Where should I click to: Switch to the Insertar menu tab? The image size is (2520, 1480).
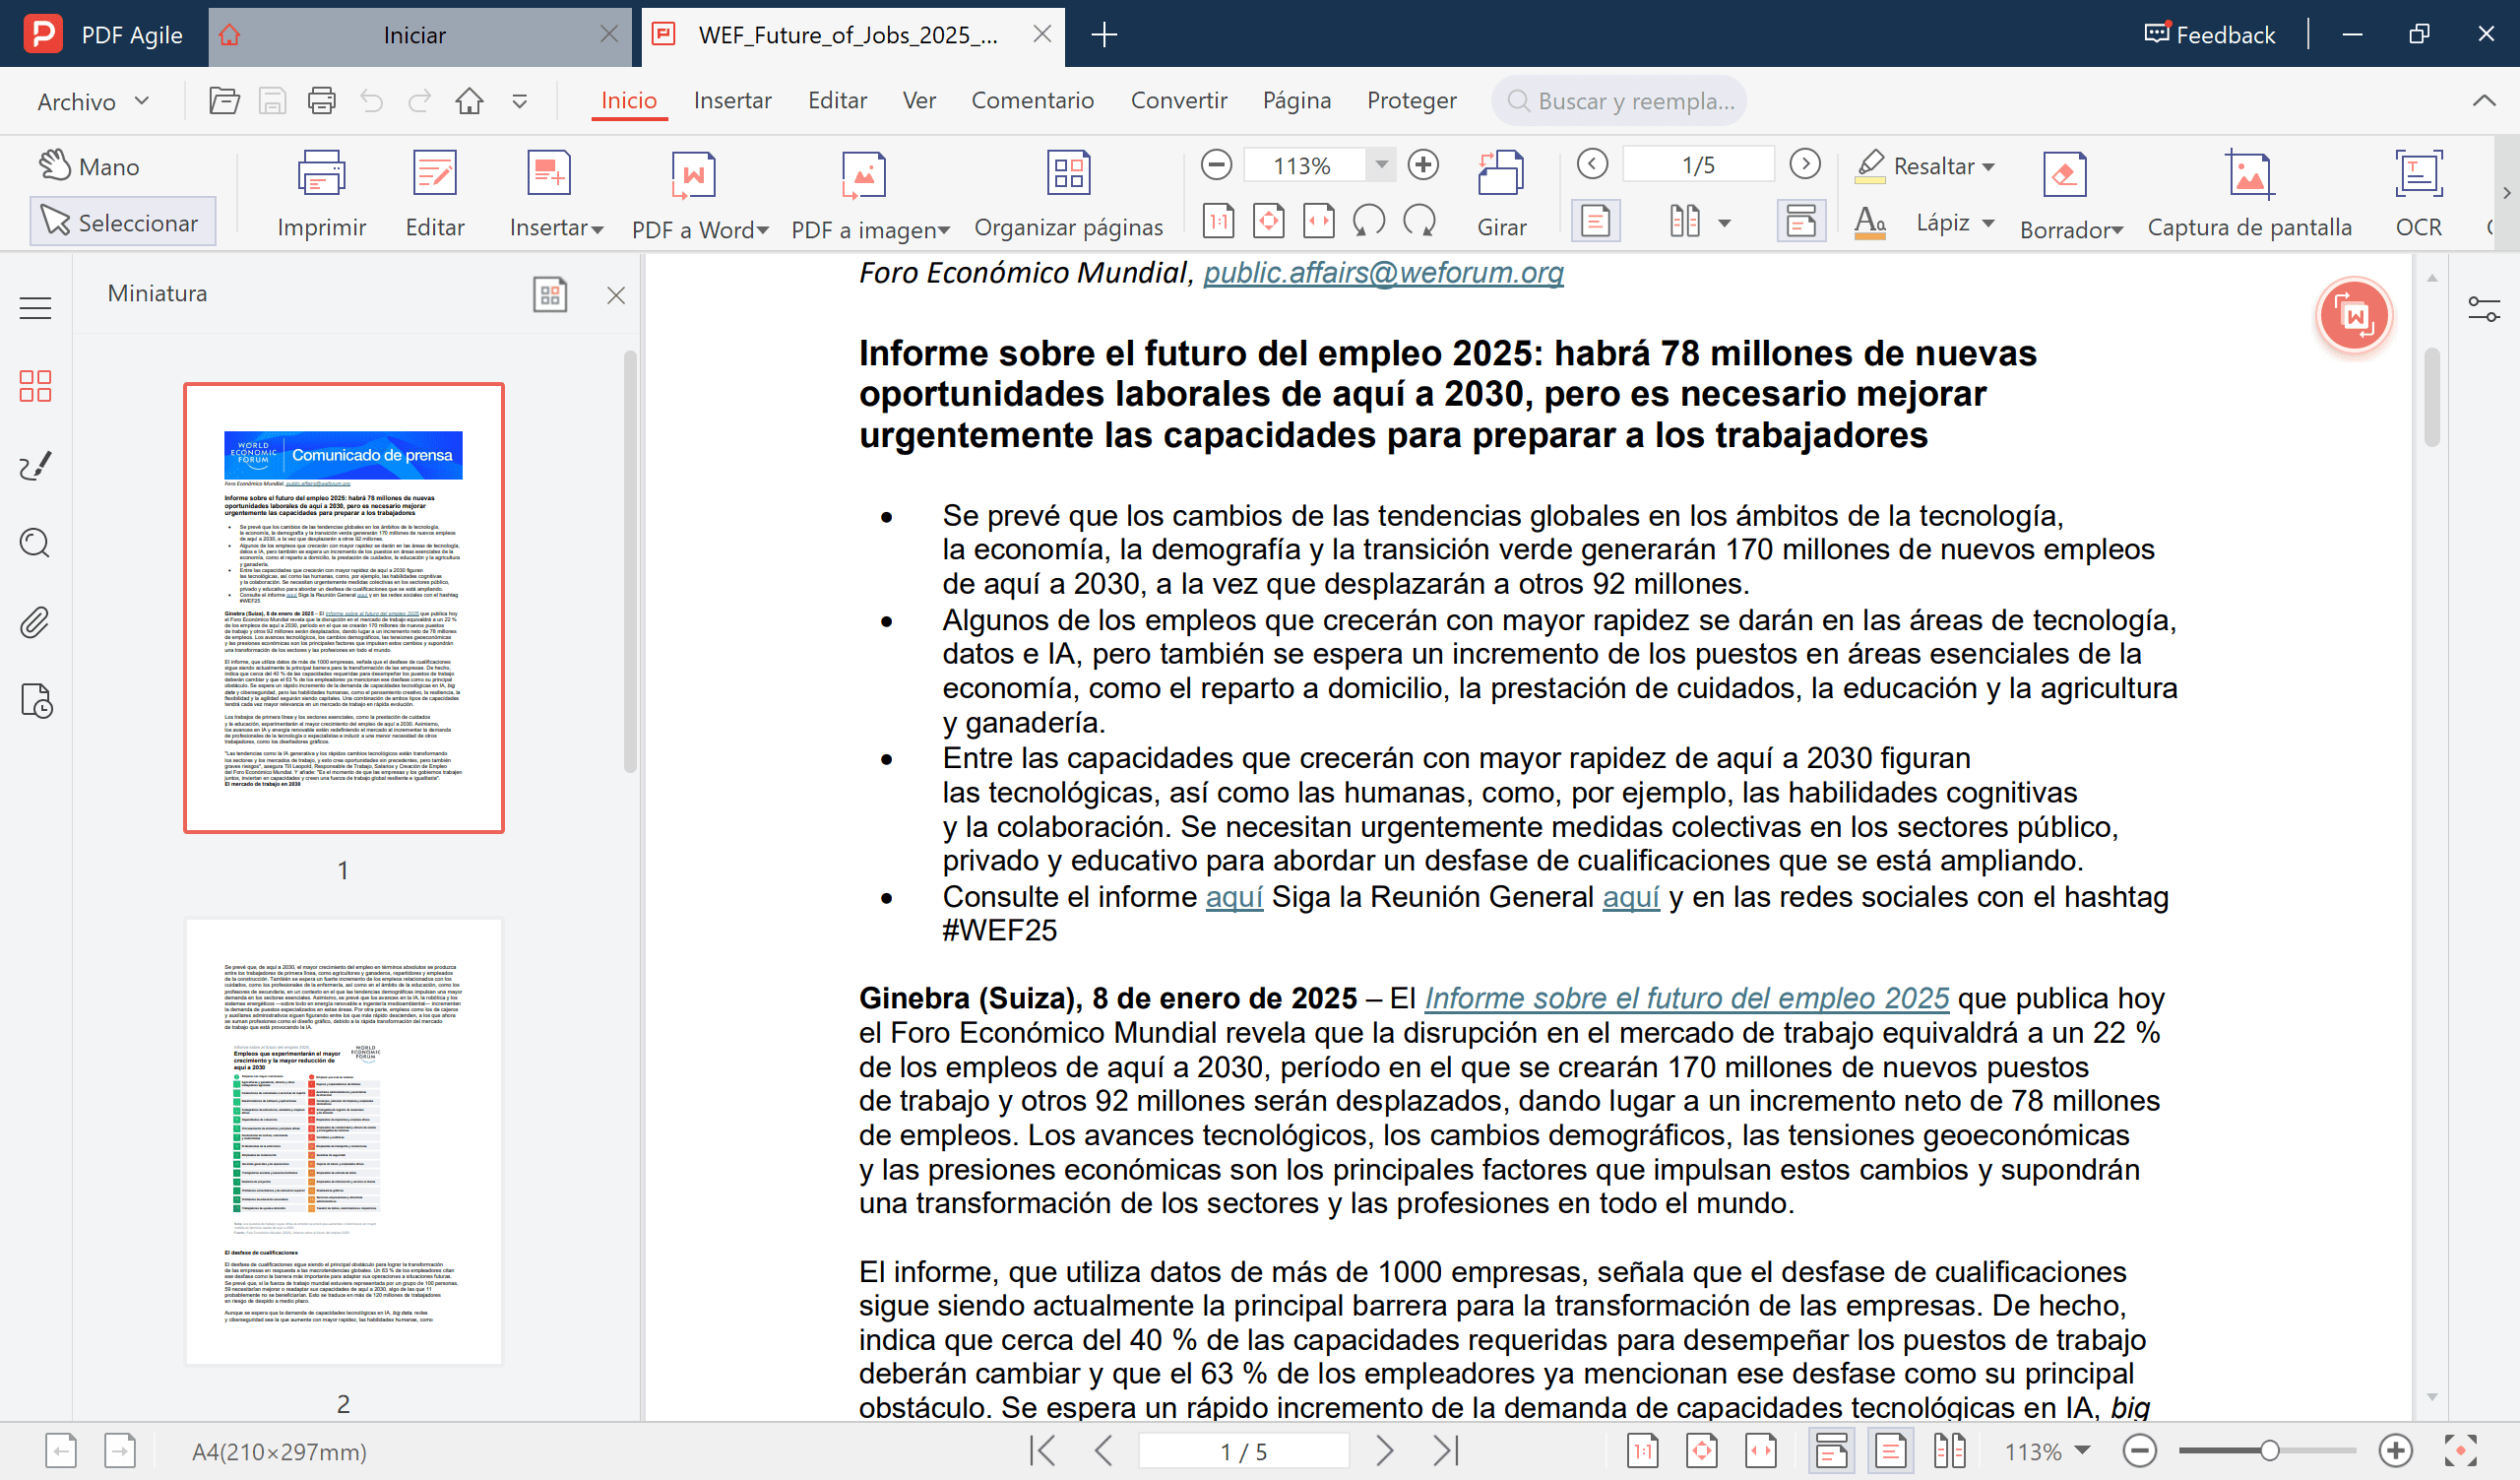(732, 100)
